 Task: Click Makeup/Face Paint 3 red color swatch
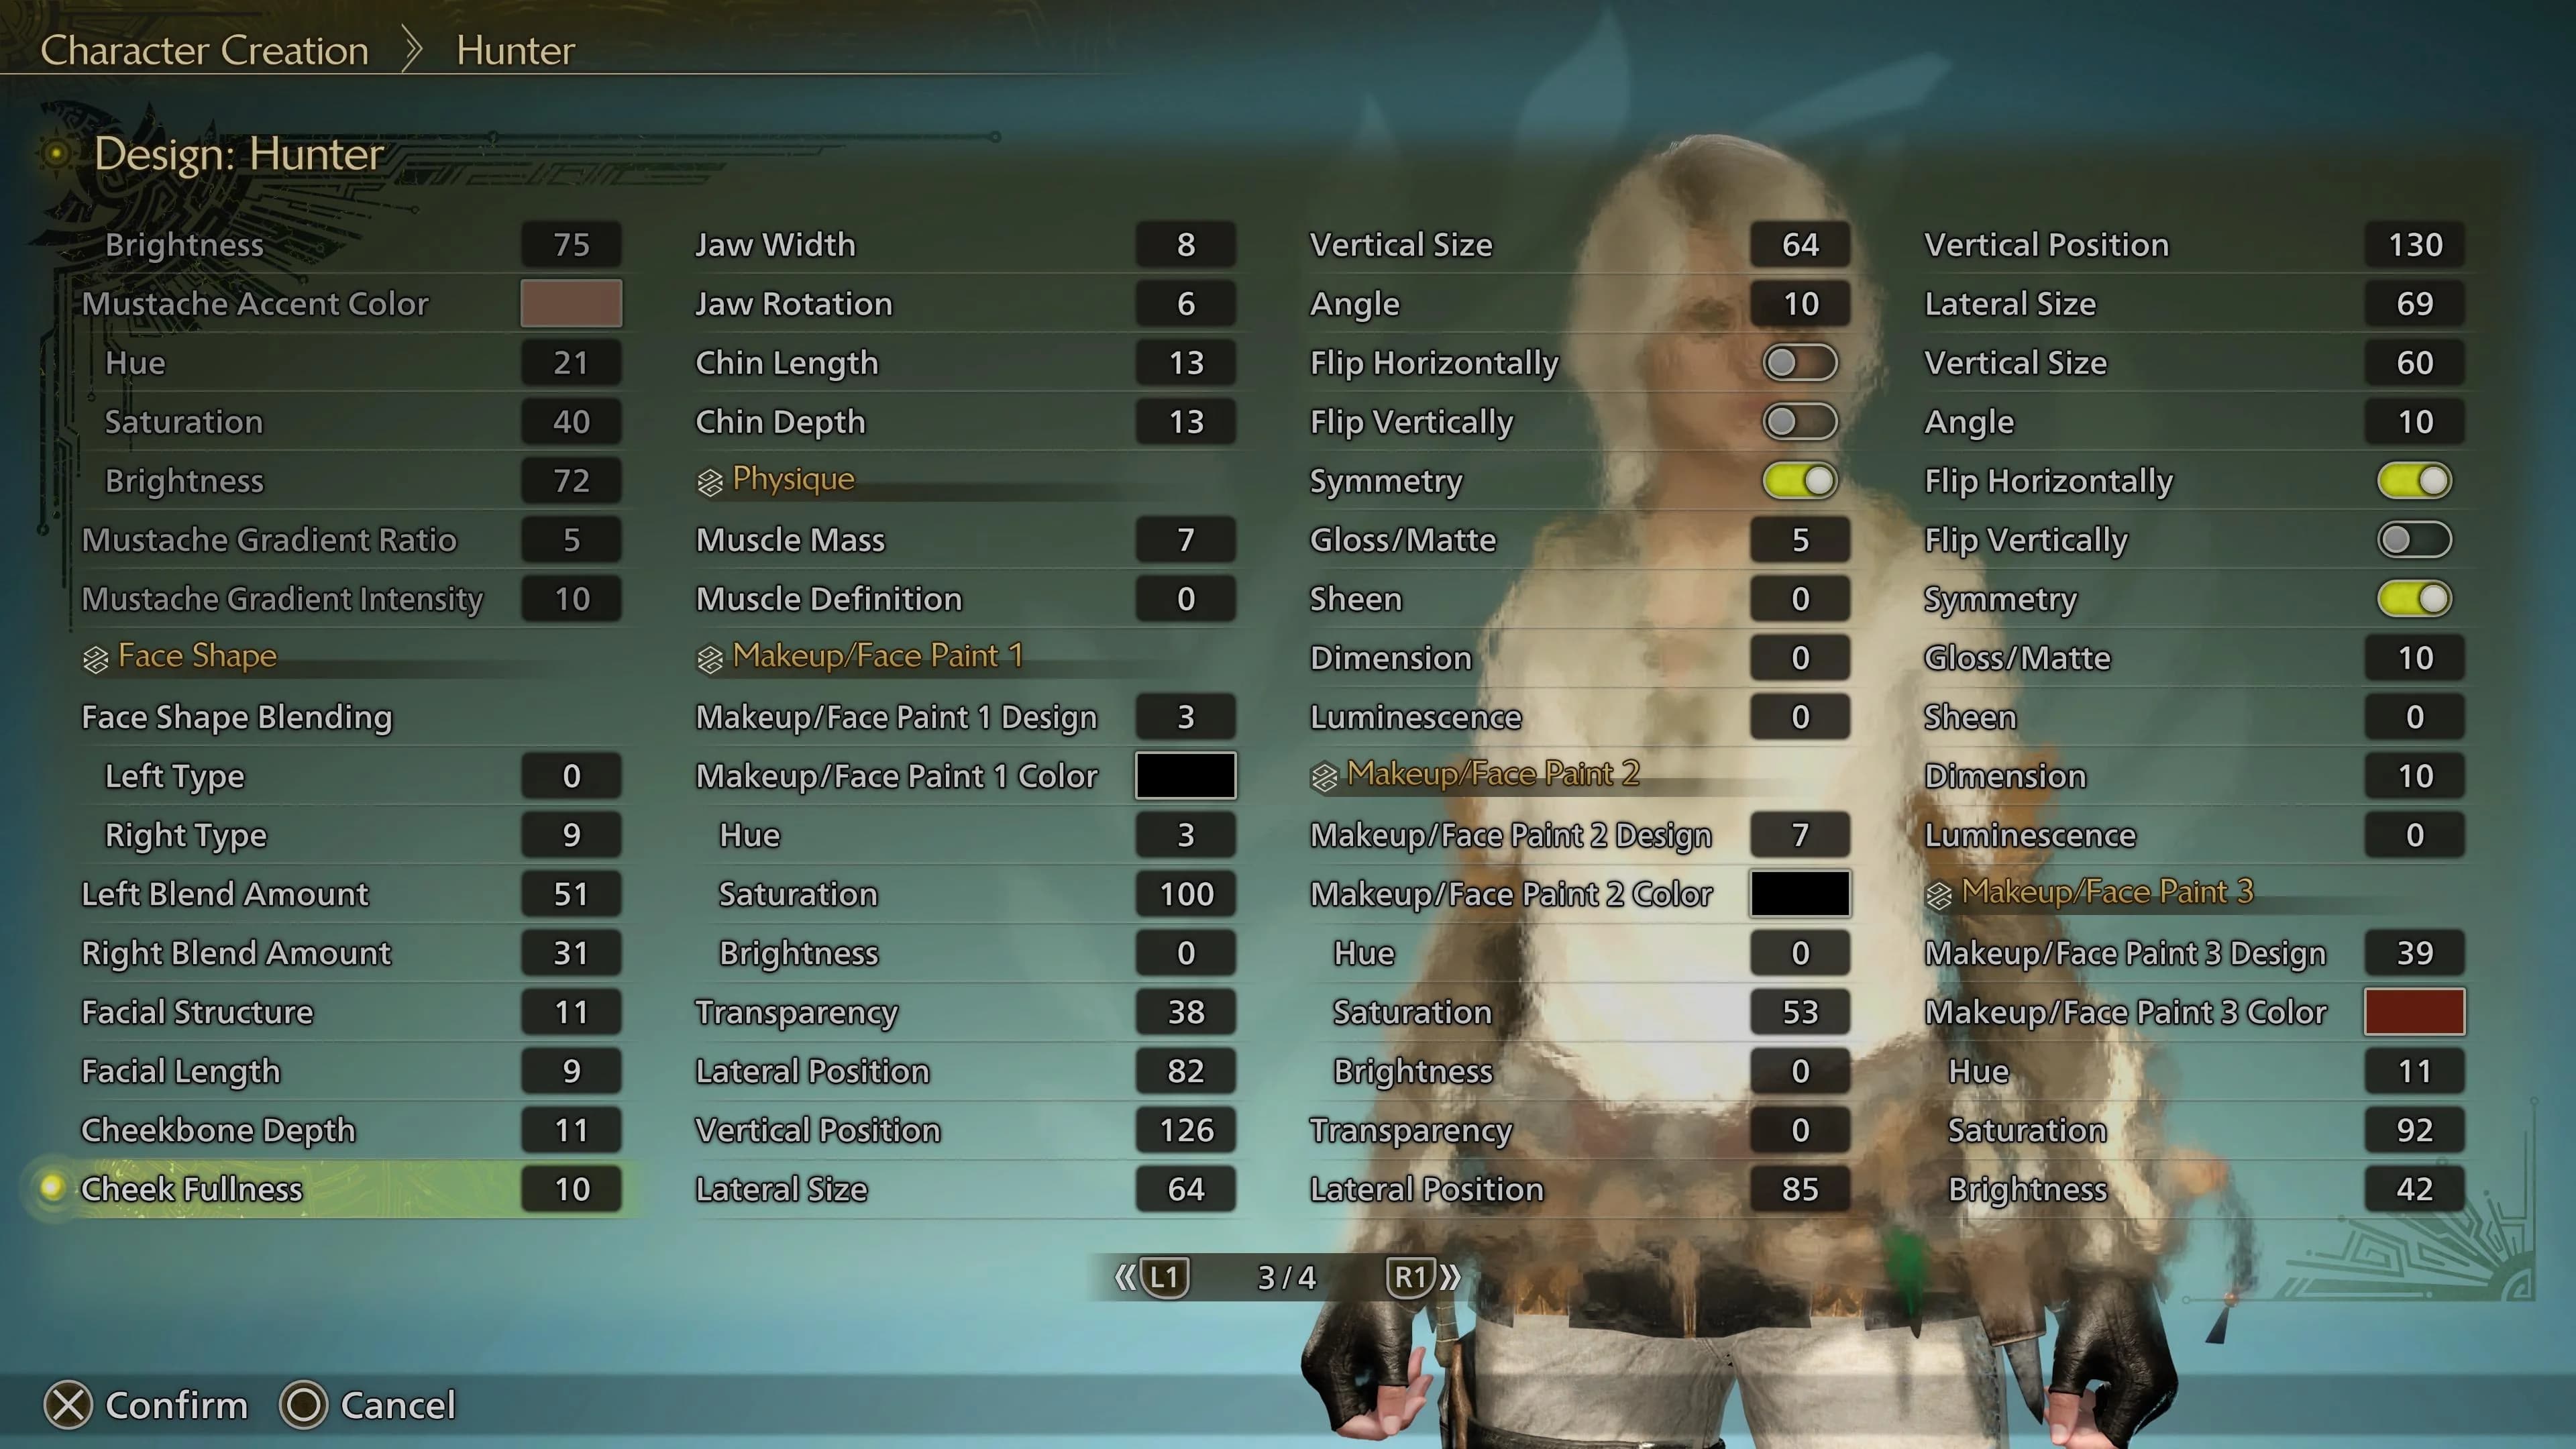point(2415,1012)
